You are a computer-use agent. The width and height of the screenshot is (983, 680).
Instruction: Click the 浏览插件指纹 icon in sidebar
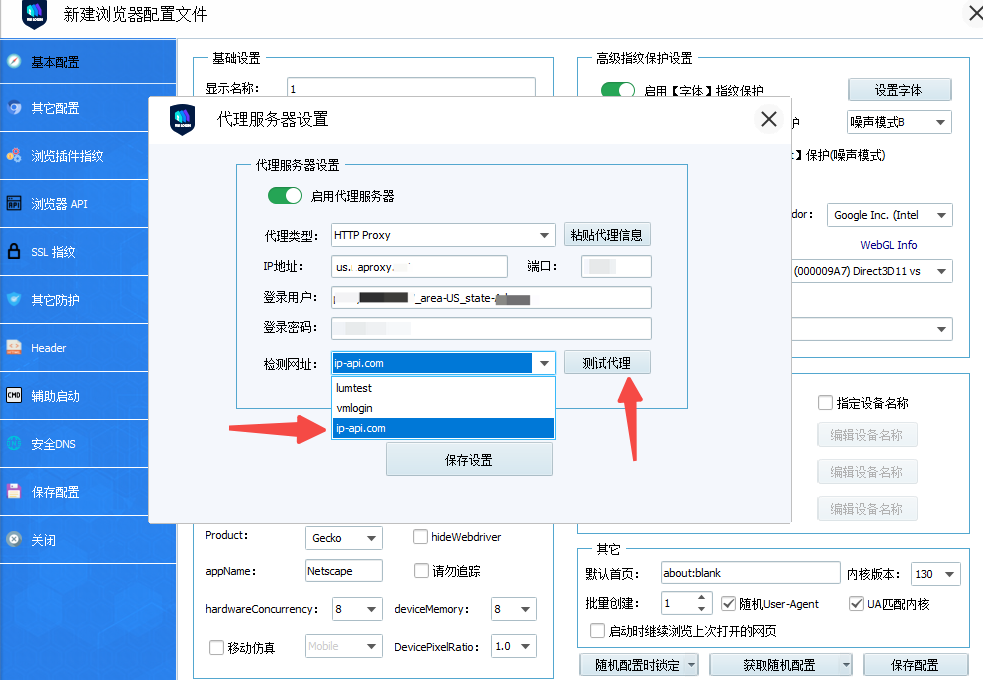(x=14, y=156)
